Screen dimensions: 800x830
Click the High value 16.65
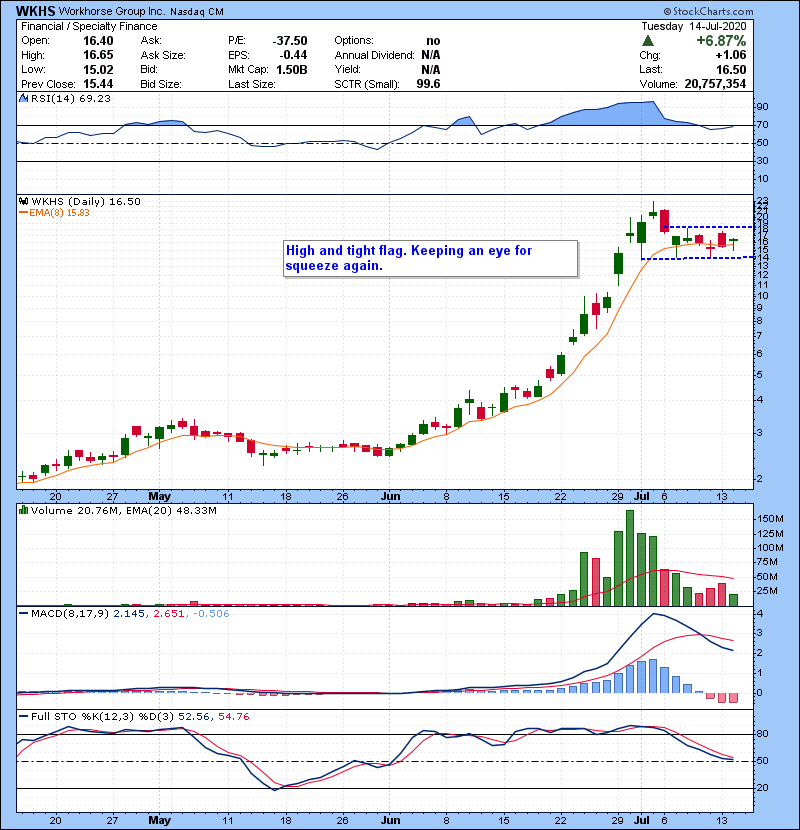[x=98, y=55]
